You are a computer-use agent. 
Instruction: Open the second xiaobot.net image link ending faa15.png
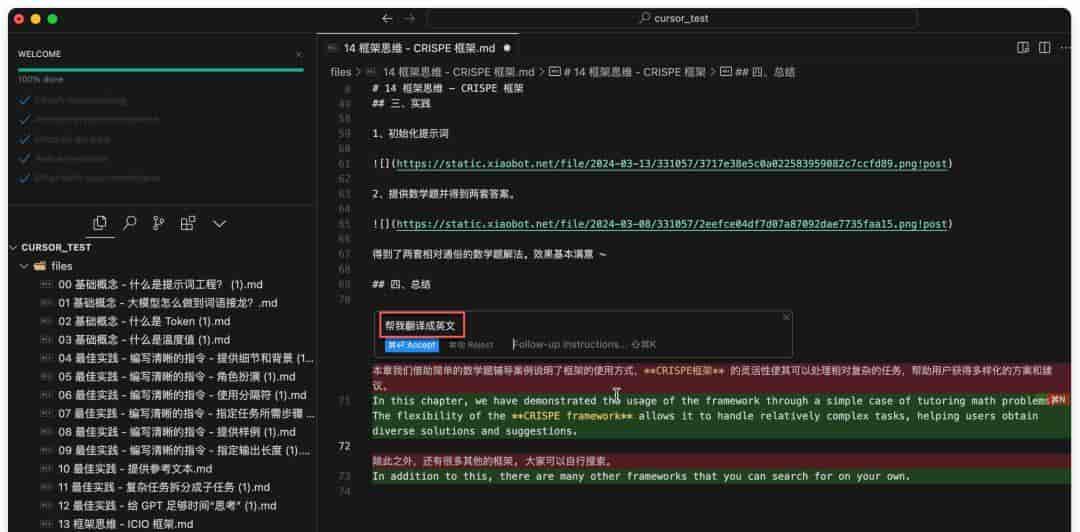[x=671, y=225]
